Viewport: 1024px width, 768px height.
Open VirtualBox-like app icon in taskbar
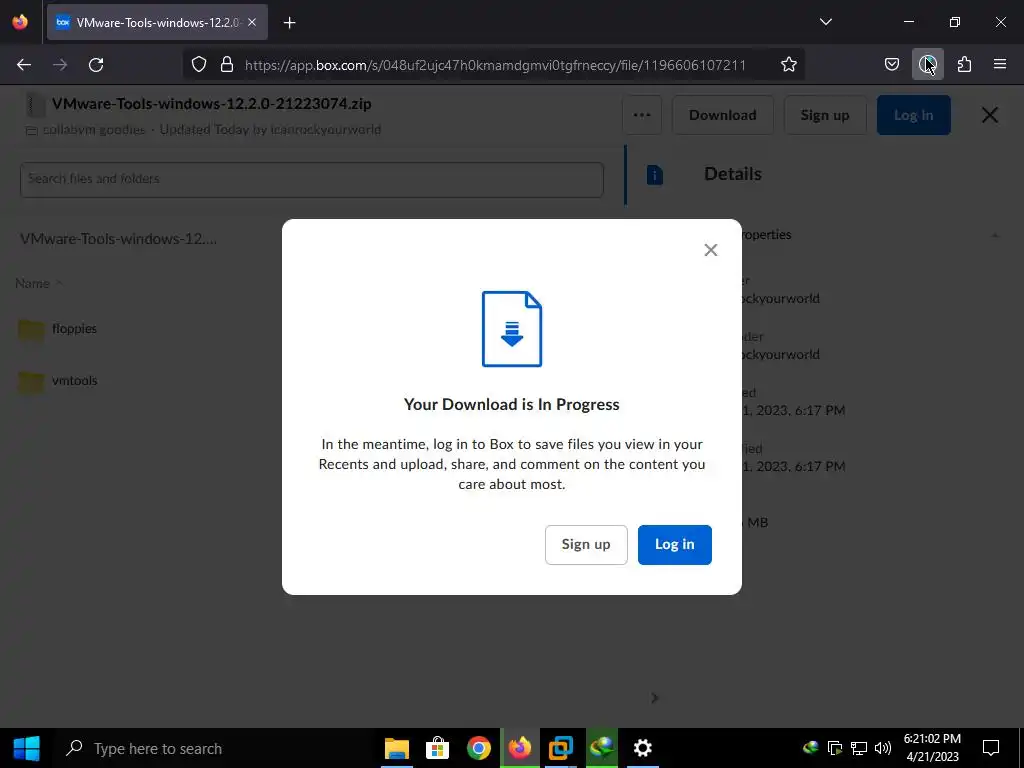[x=560, y=748]
